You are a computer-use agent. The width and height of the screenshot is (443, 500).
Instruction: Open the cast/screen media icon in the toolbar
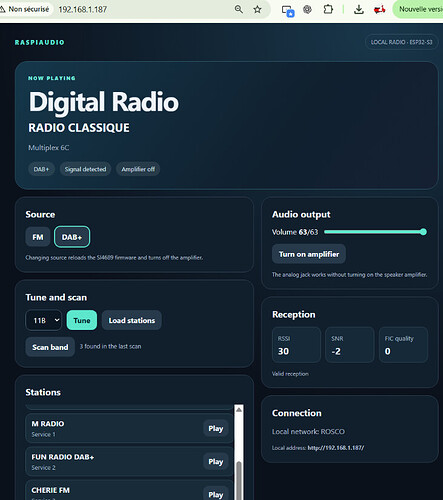click(x=288, y=10)
